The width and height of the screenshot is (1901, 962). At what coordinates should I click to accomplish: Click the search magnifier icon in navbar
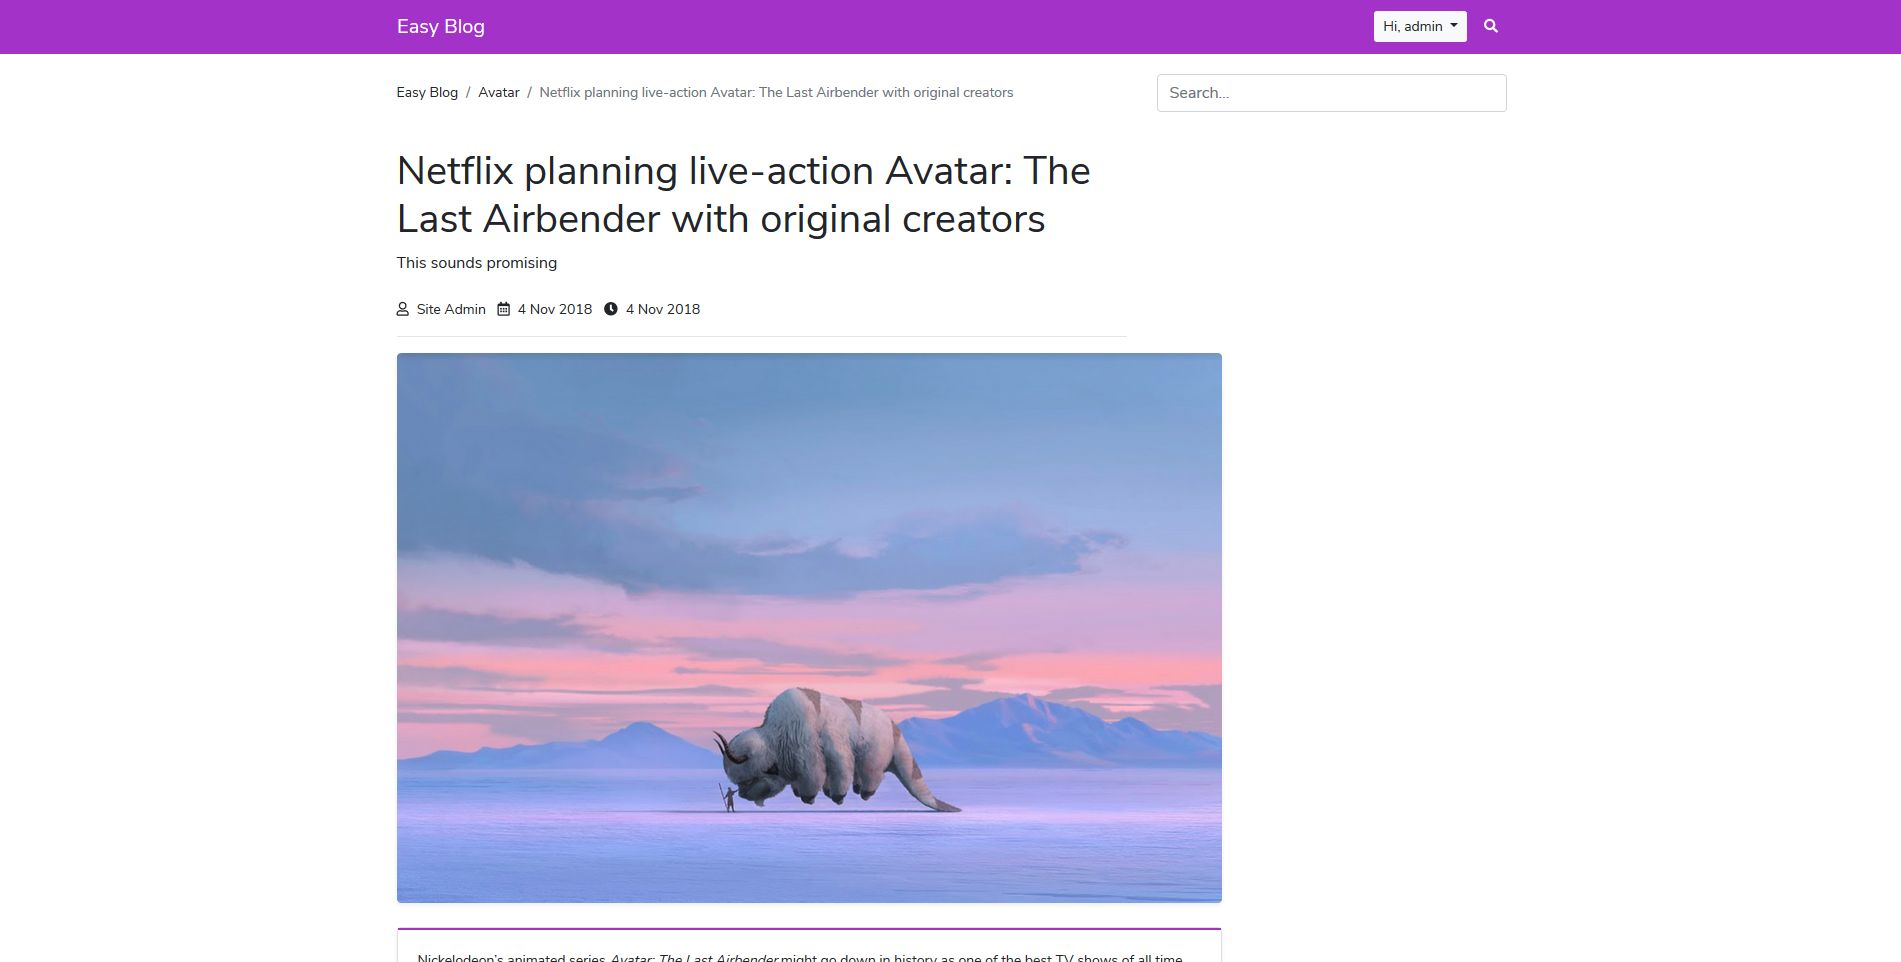click(x=1491, y=26)
